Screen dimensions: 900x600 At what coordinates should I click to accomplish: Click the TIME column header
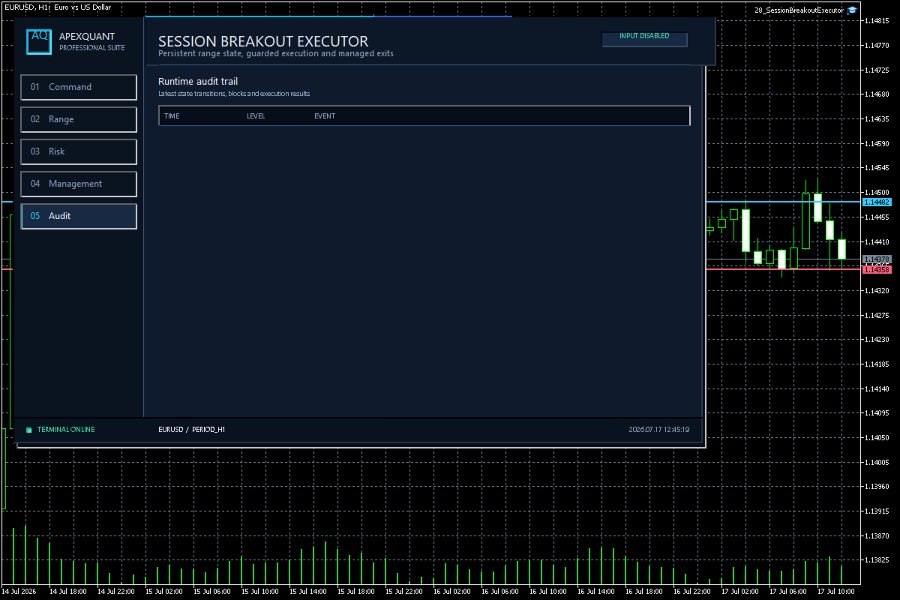172,116
